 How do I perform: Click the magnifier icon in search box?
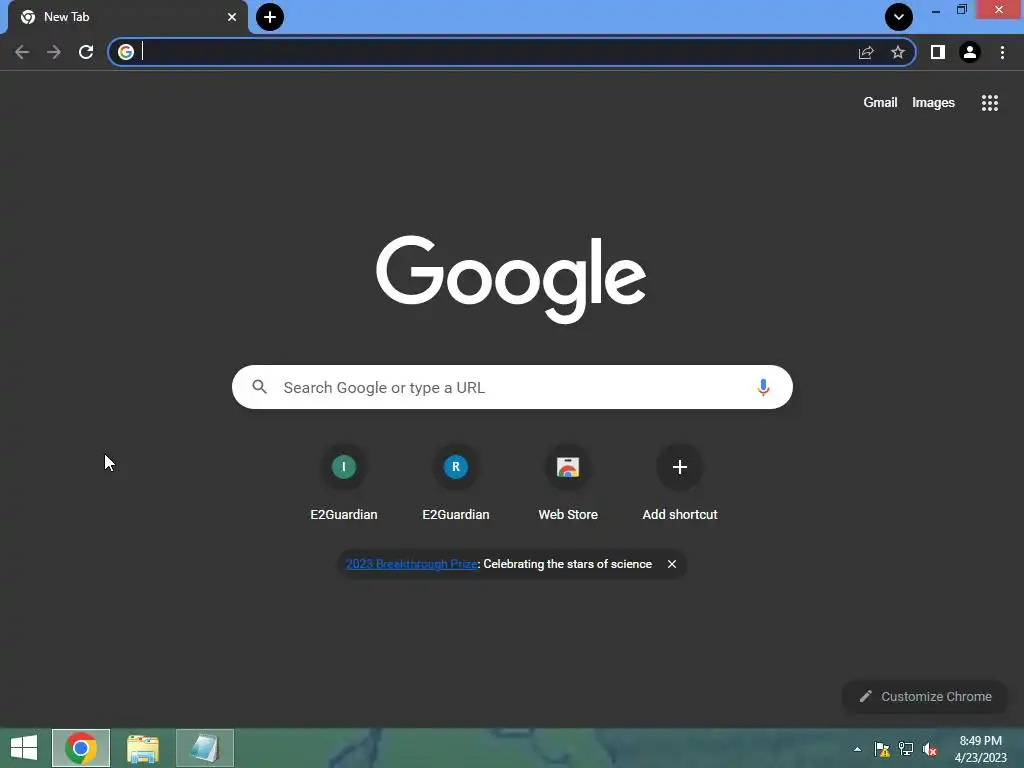pyautogui.click(x=259, y=387)
